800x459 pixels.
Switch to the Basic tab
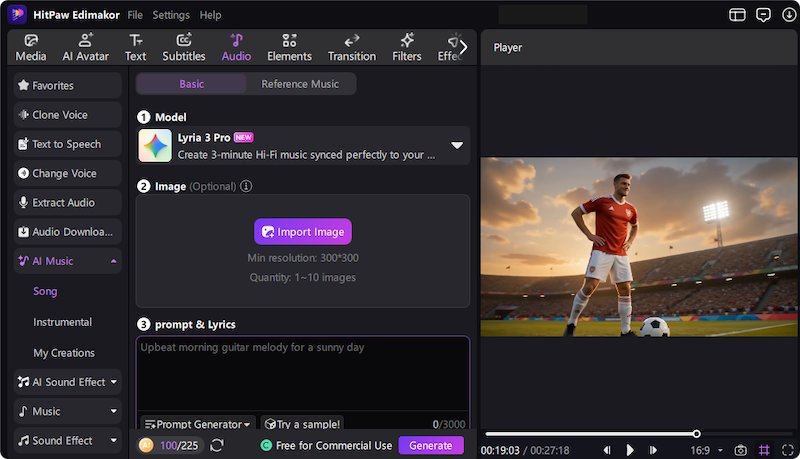point(191,84)
